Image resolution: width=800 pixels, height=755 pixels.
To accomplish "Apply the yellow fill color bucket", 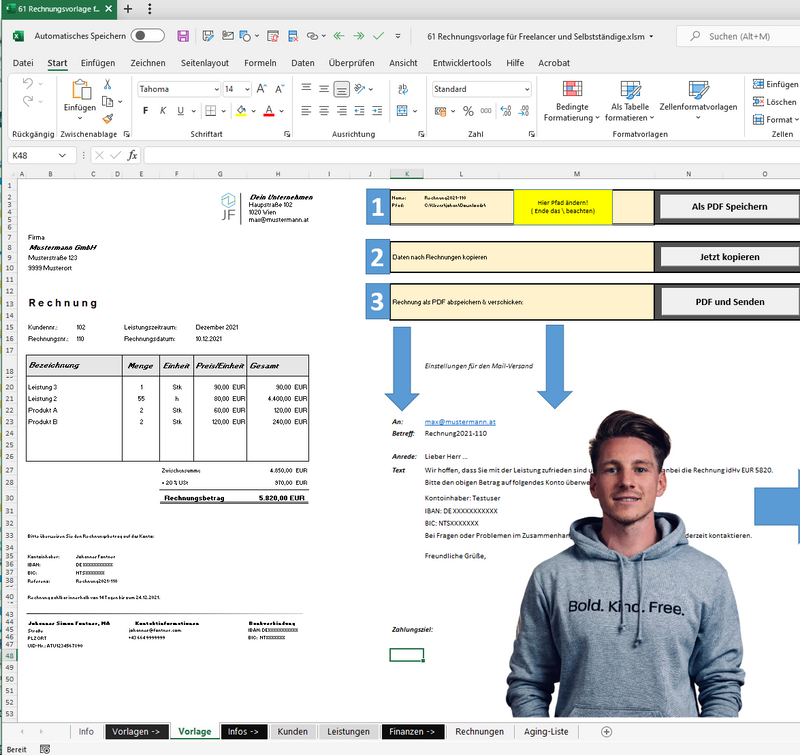I will coord(241,111).
